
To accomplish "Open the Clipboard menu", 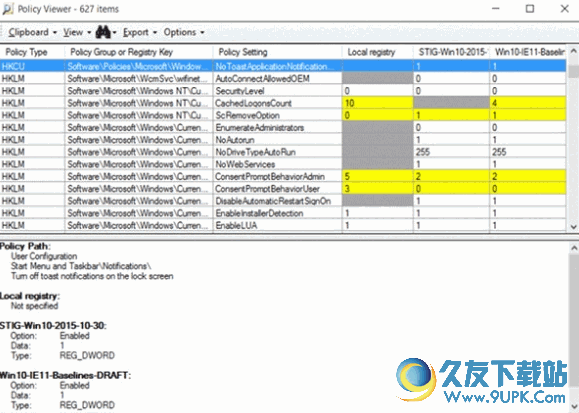I will pyautogui.click(x=28, y=33).
